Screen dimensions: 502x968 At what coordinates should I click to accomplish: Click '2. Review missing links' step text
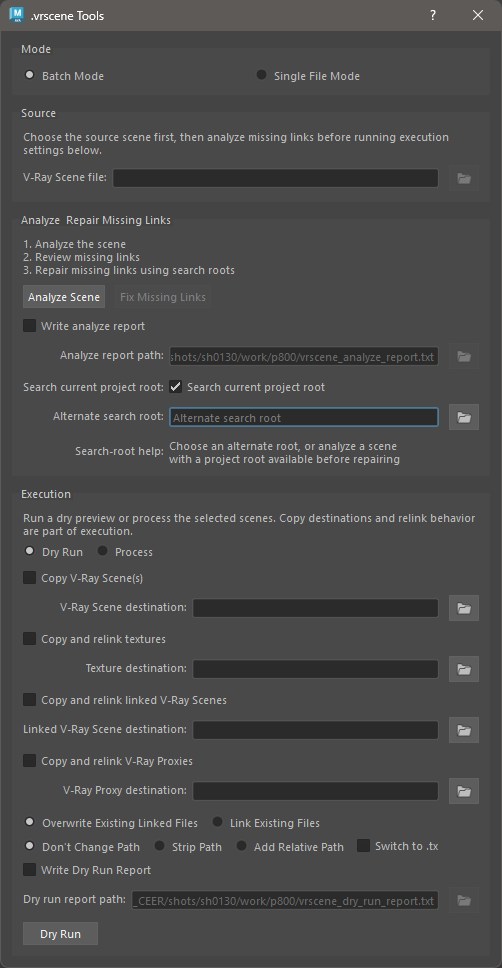[82, 257]
